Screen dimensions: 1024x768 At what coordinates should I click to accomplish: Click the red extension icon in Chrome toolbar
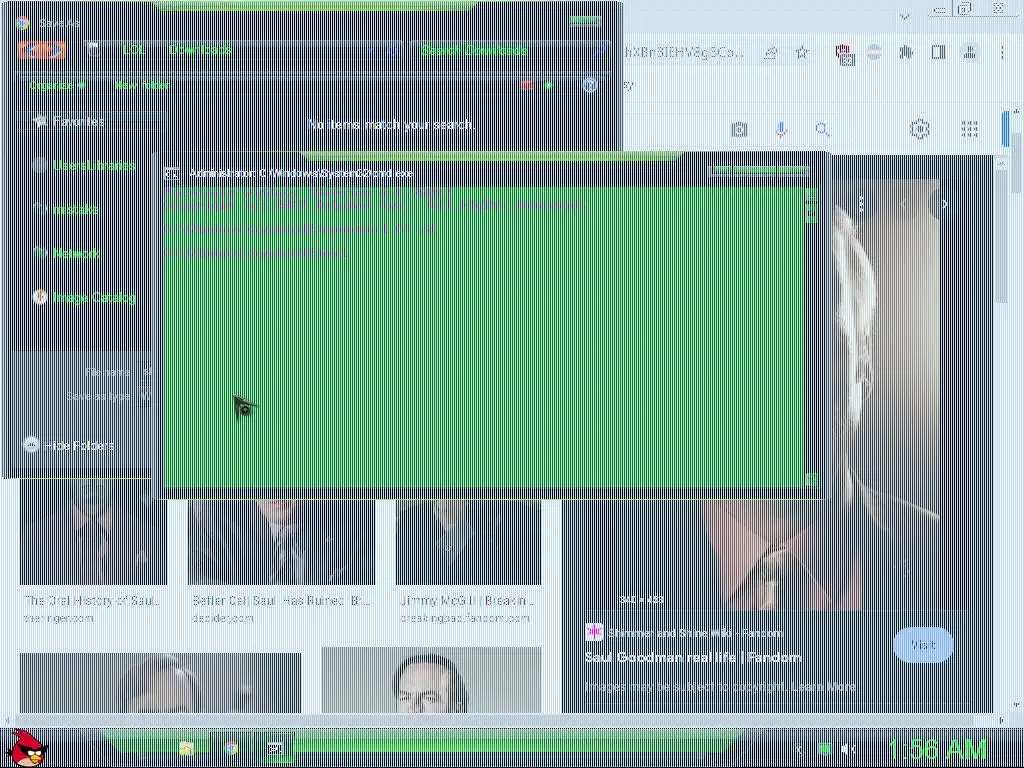pos(845,54)
